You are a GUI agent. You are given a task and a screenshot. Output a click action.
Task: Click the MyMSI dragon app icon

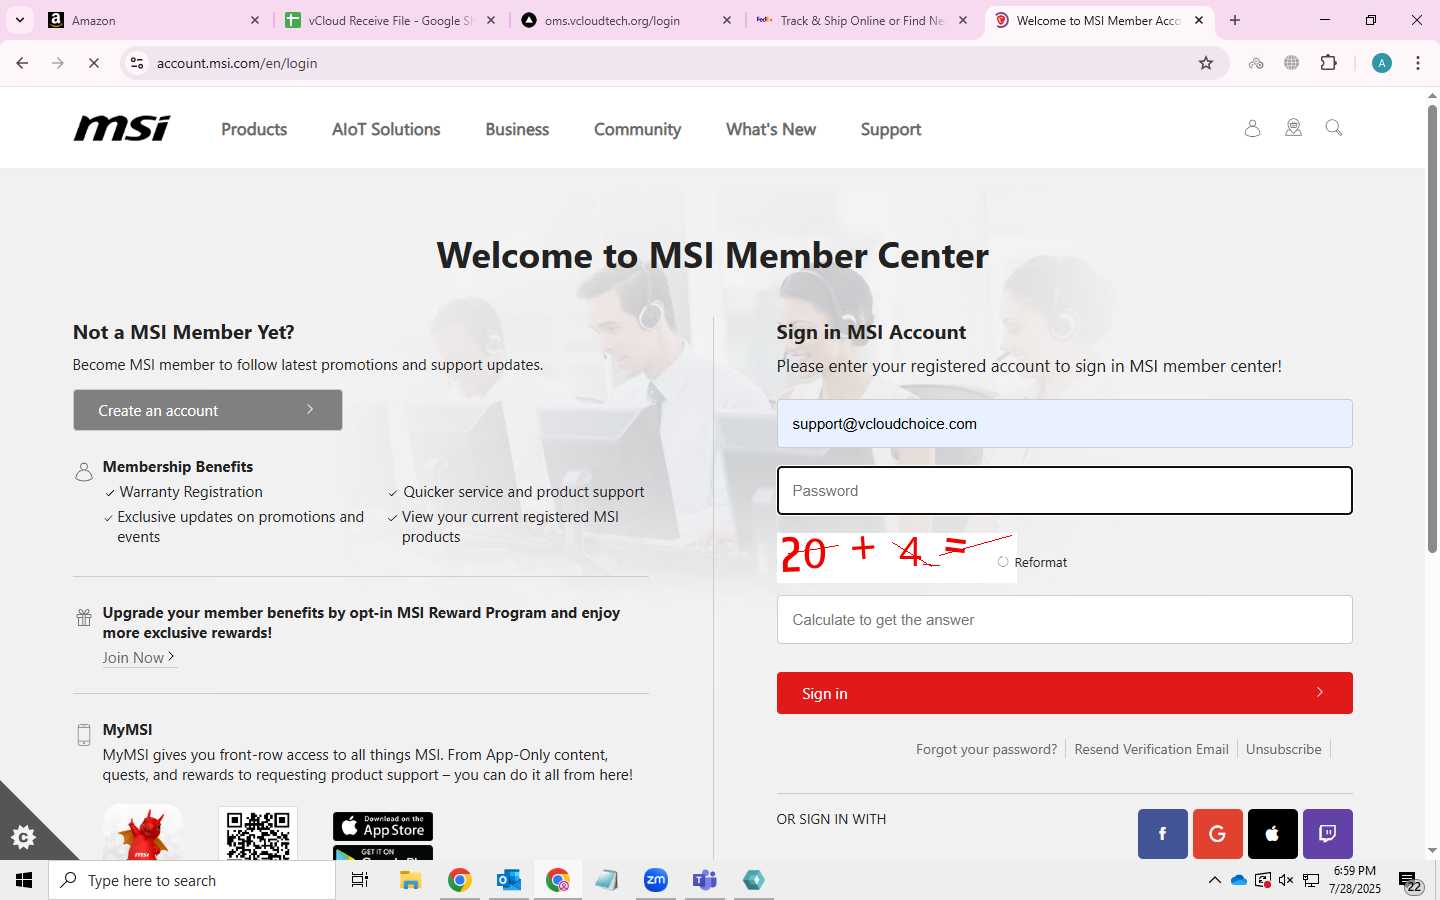143,833
